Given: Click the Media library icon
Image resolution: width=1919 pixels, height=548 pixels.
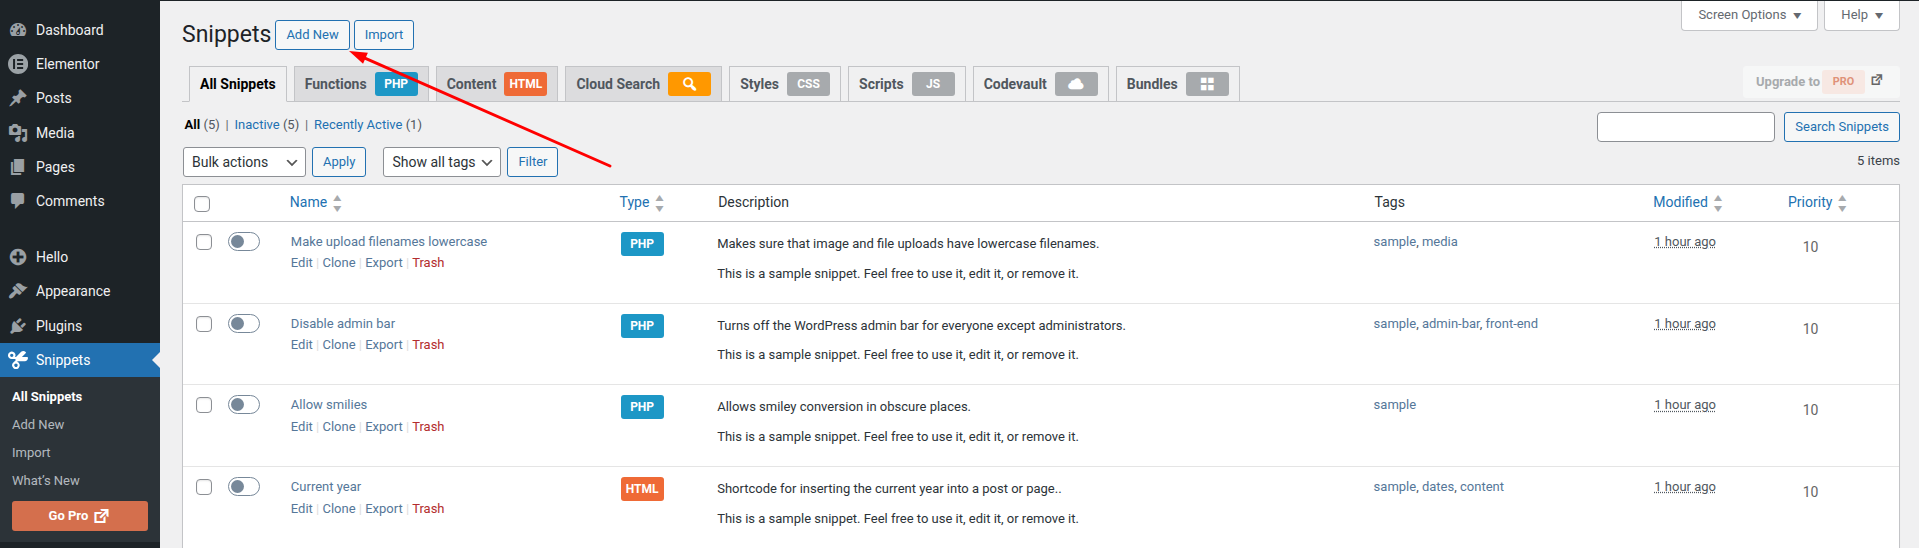Looking at the screenshot, I should coord(18,133).
